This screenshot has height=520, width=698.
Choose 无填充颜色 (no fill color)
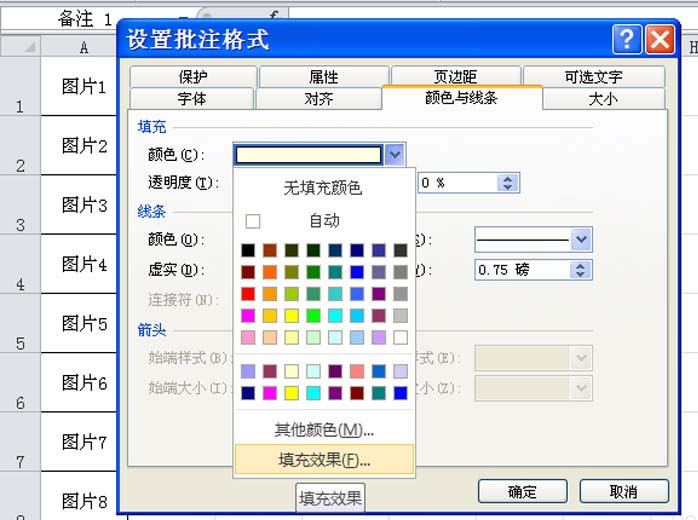323,187
